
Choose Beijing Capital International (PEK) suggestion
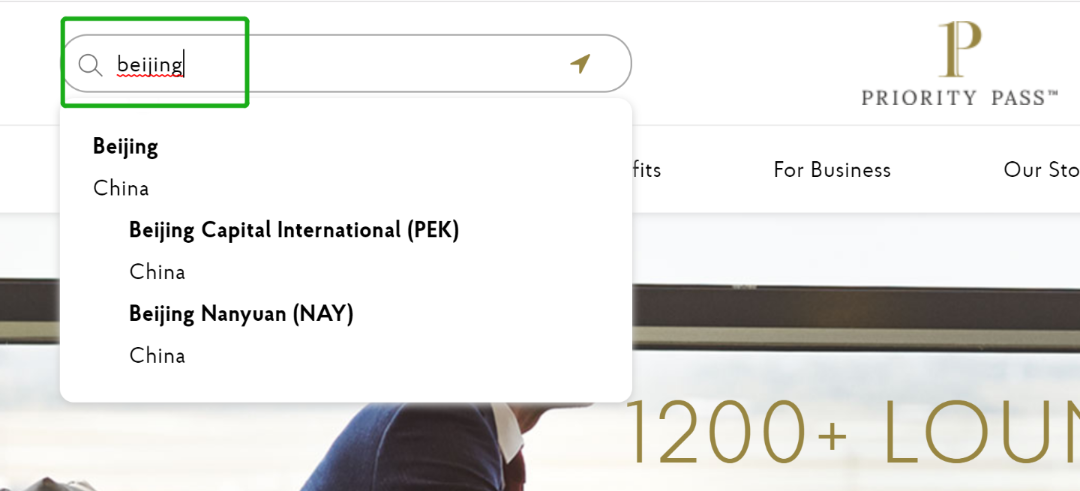pos(293,230)
